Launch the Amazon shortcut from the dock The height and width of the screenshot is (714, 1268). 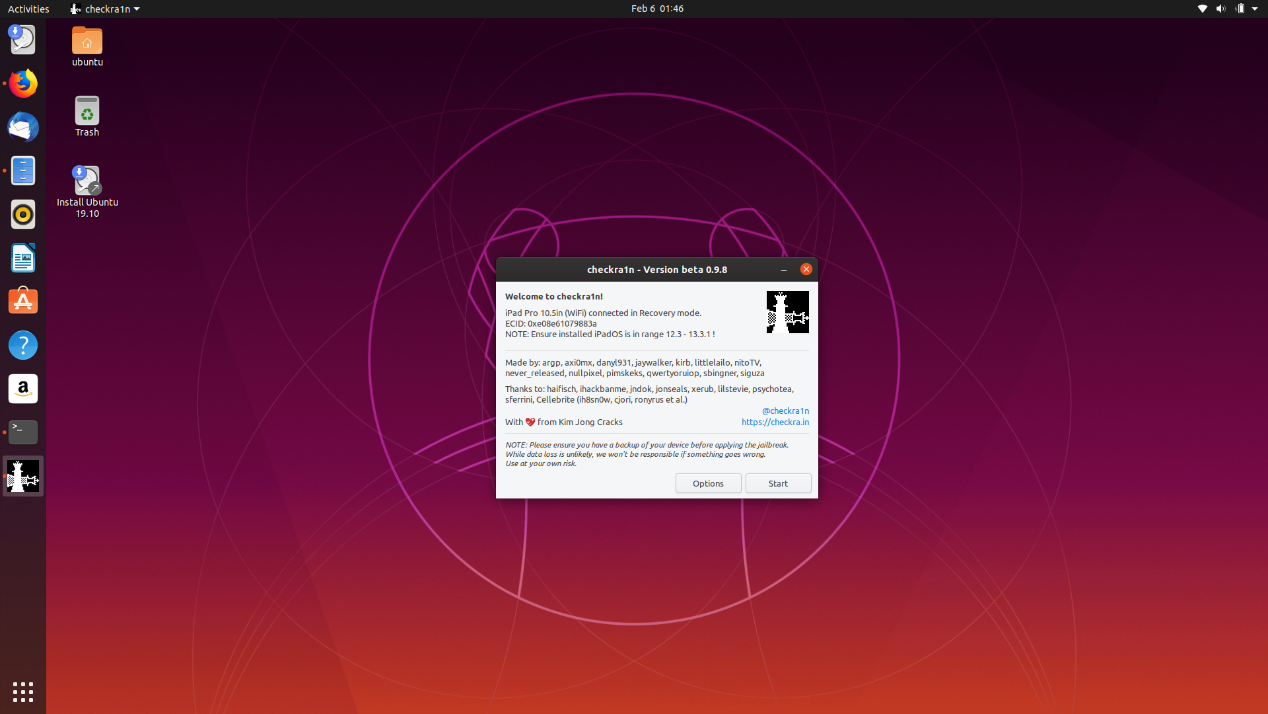(x=22, y=388)
